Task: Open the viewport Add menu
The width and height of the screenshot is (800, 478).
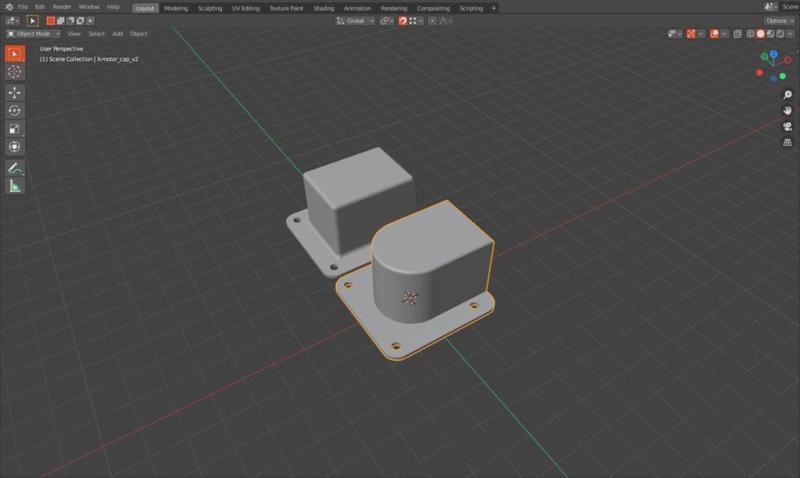Action: pyautogui.click(x=117, y=34)
